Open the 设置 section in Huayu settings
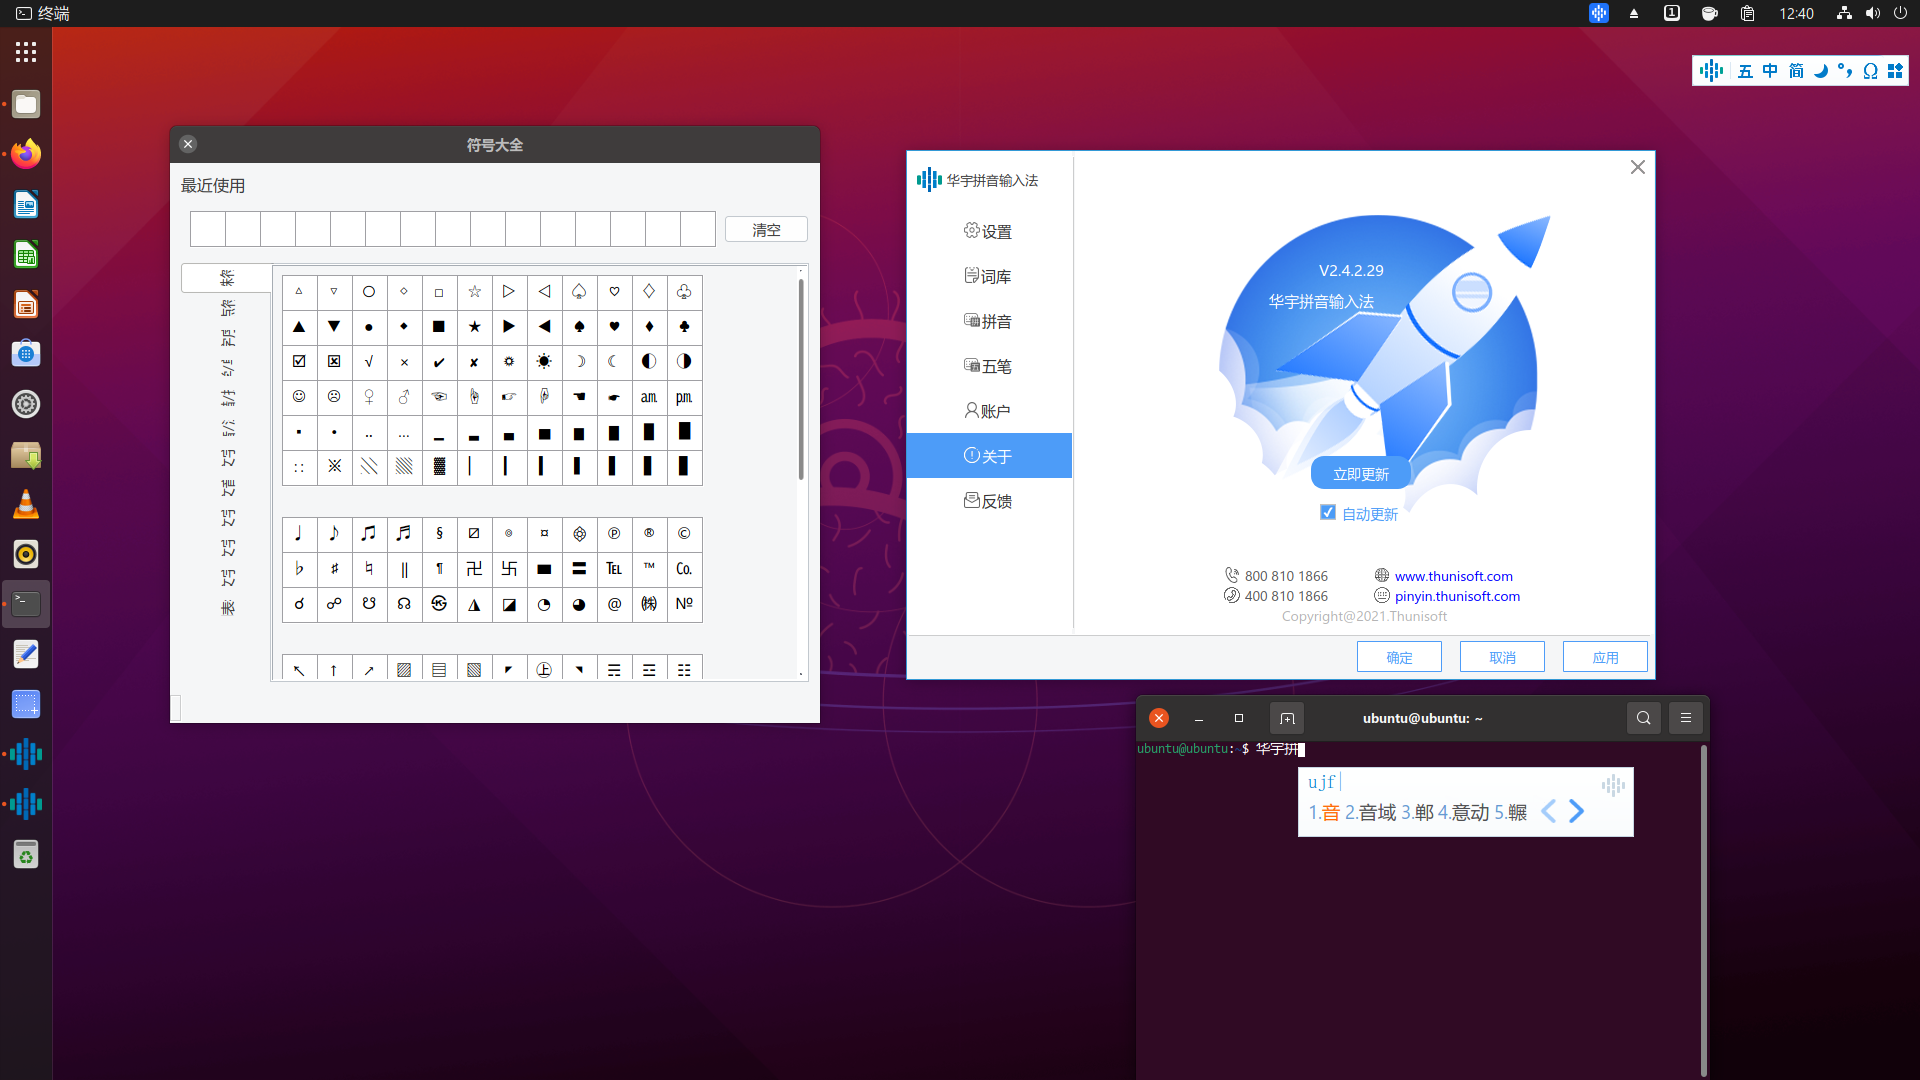This screenshot has width=1920, height=1080. pyautogui.click(x=989, y=231)
